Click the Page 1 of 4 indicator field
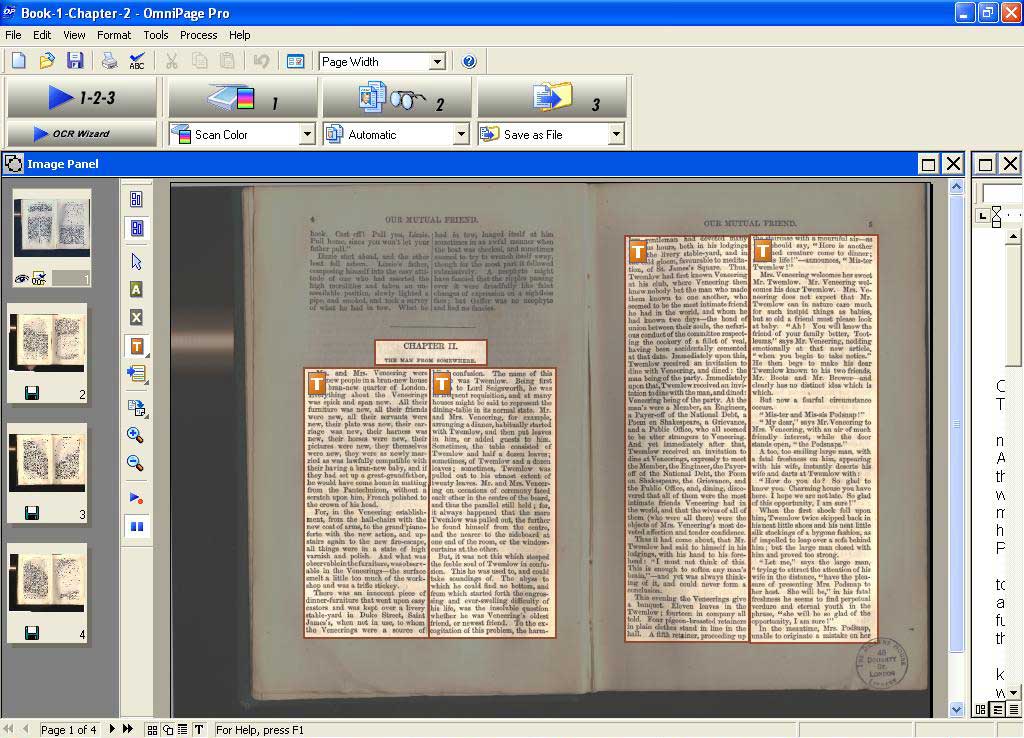1024x738 pixels. pyautogui.click(x=69, y=730)
